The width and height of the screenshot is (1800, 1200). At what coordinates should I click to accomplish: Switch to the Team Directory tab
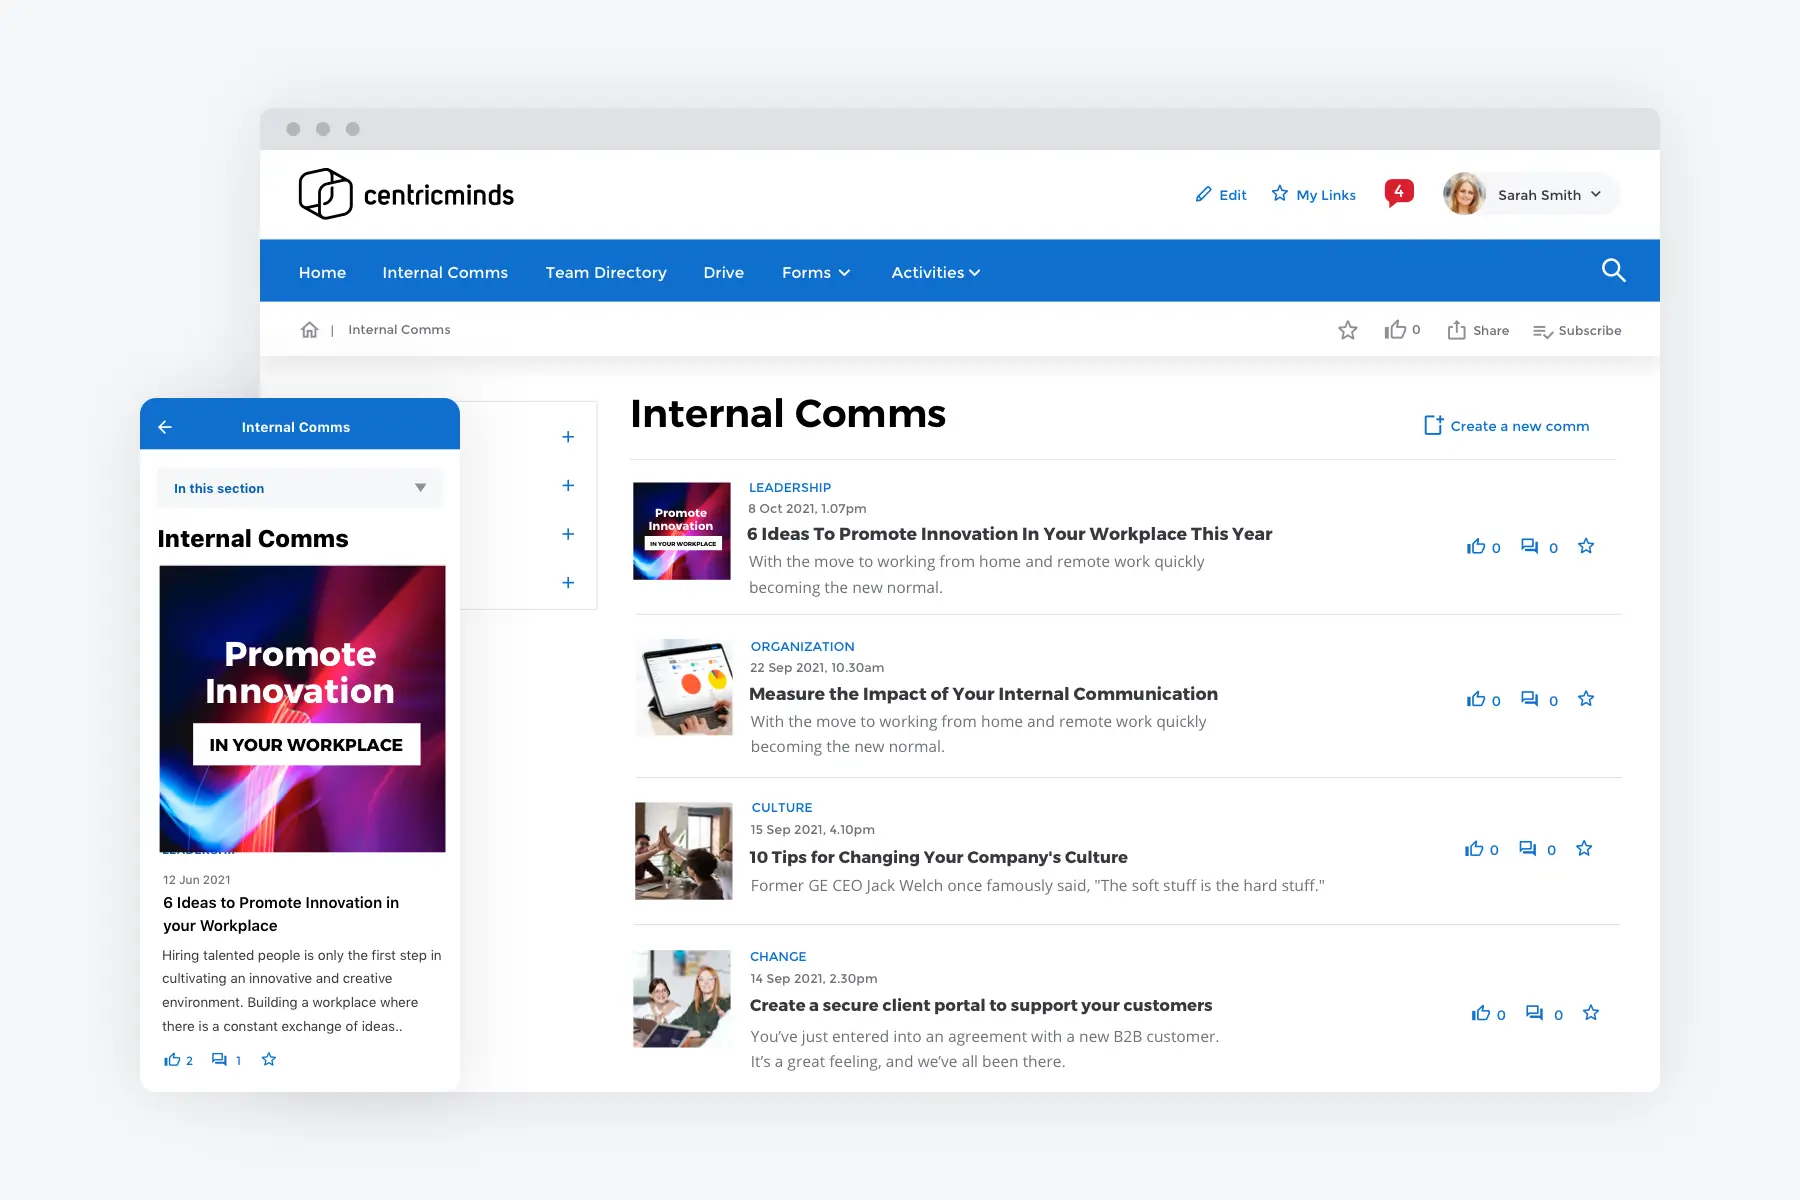(x=605, y=272)
